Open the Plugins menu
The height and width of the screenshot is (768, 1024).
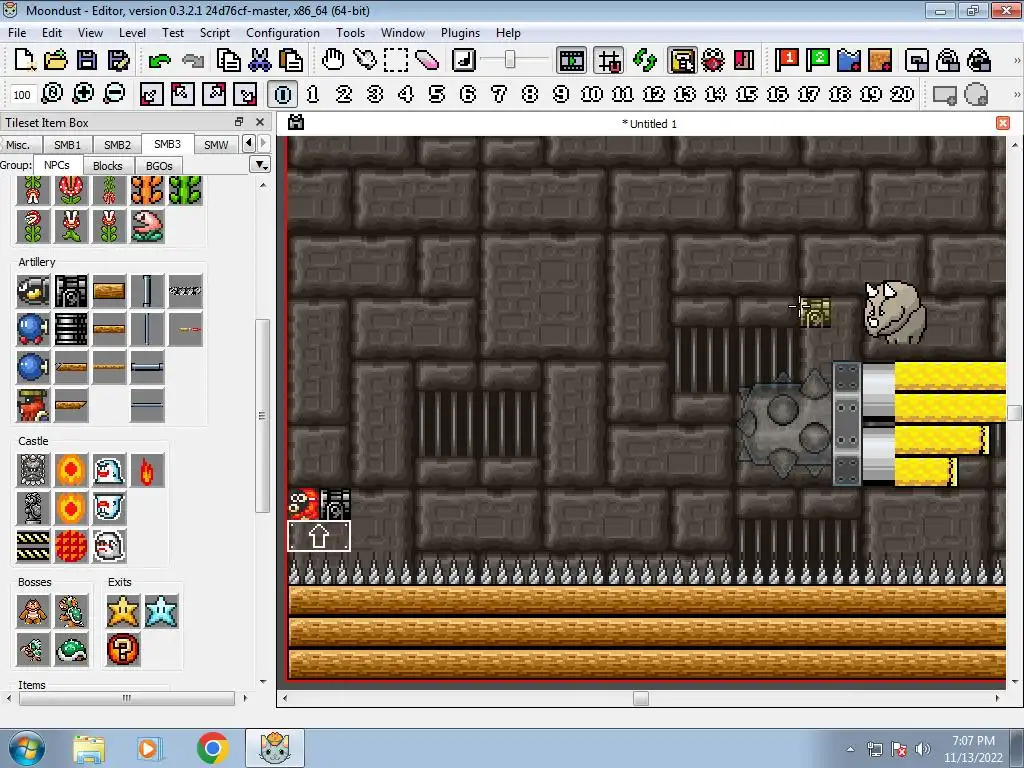pyautogui.click(x=460, y=33)
